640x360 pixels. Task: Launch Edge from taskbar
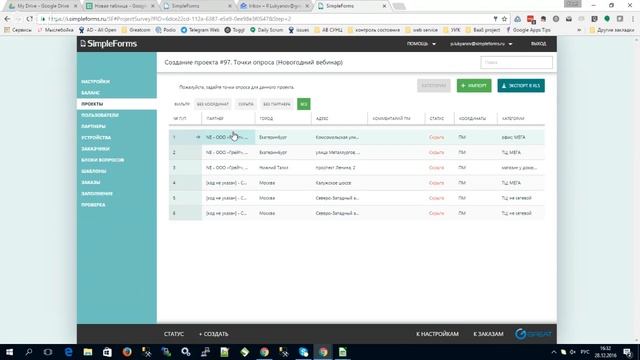[x=68, y=352]
